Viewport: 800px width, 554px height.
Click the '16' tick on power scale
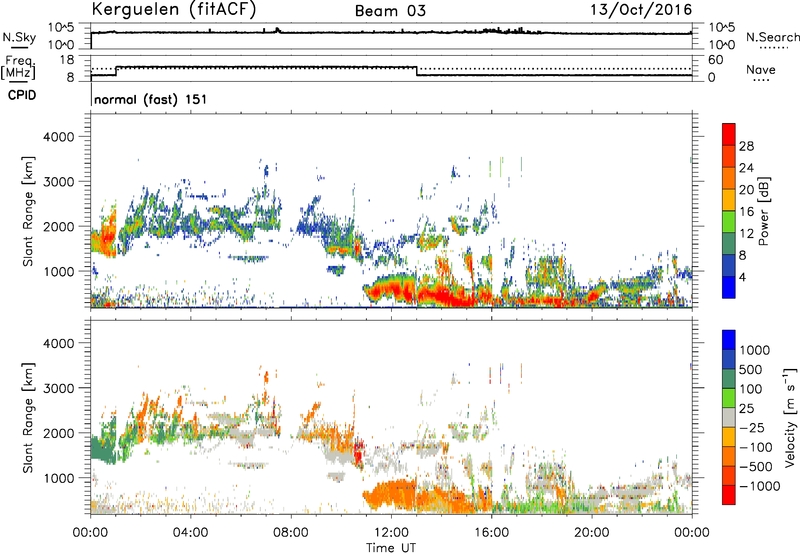746,211
